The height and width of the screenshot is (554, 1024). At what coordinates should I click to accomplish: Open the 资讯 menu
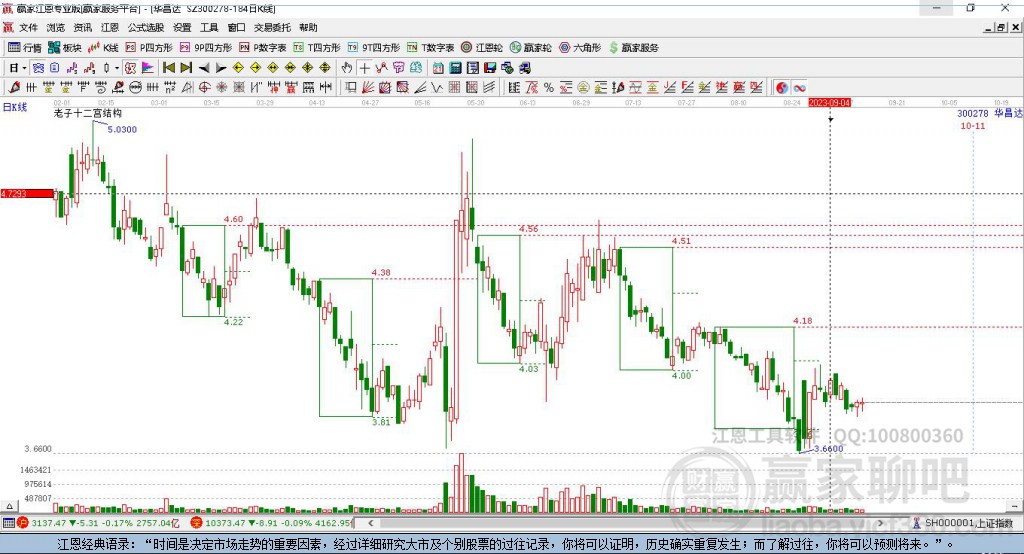tap(82, 27)
